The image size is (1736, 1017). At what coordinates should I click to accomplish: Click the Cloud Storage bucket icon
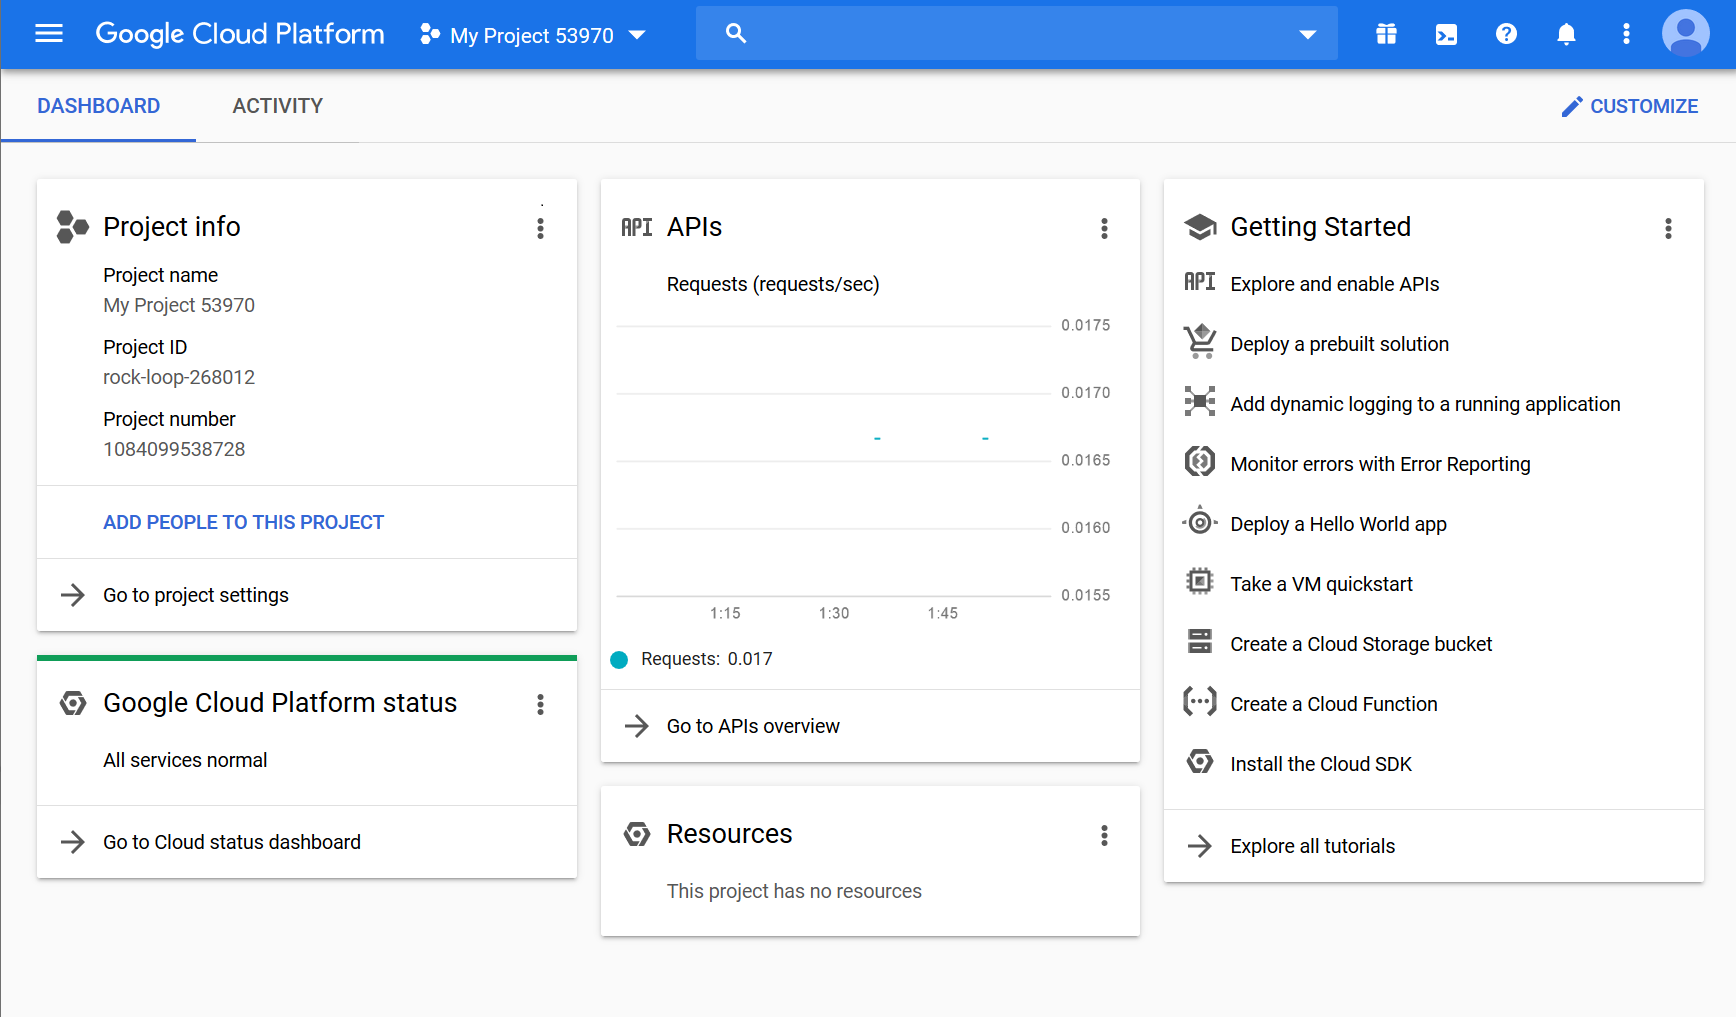point(1200,642)
